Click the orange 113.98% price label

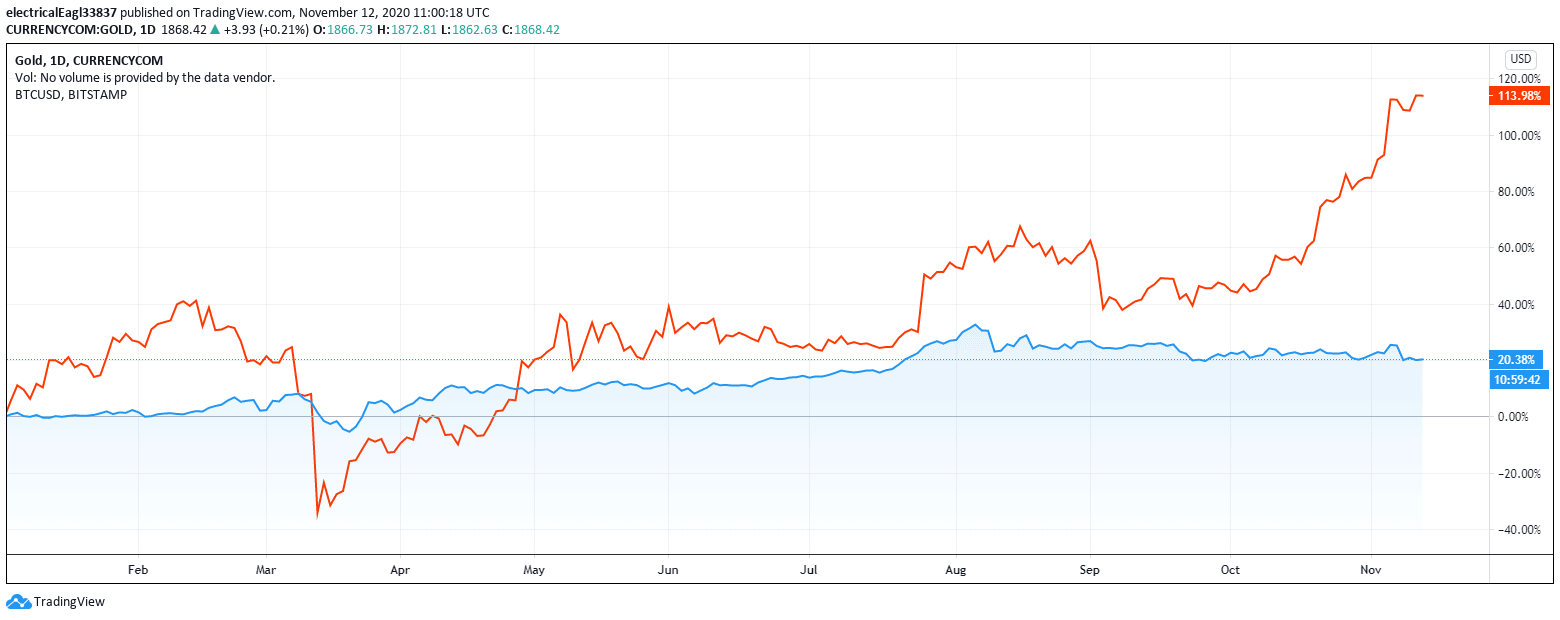click(1519, 96)
